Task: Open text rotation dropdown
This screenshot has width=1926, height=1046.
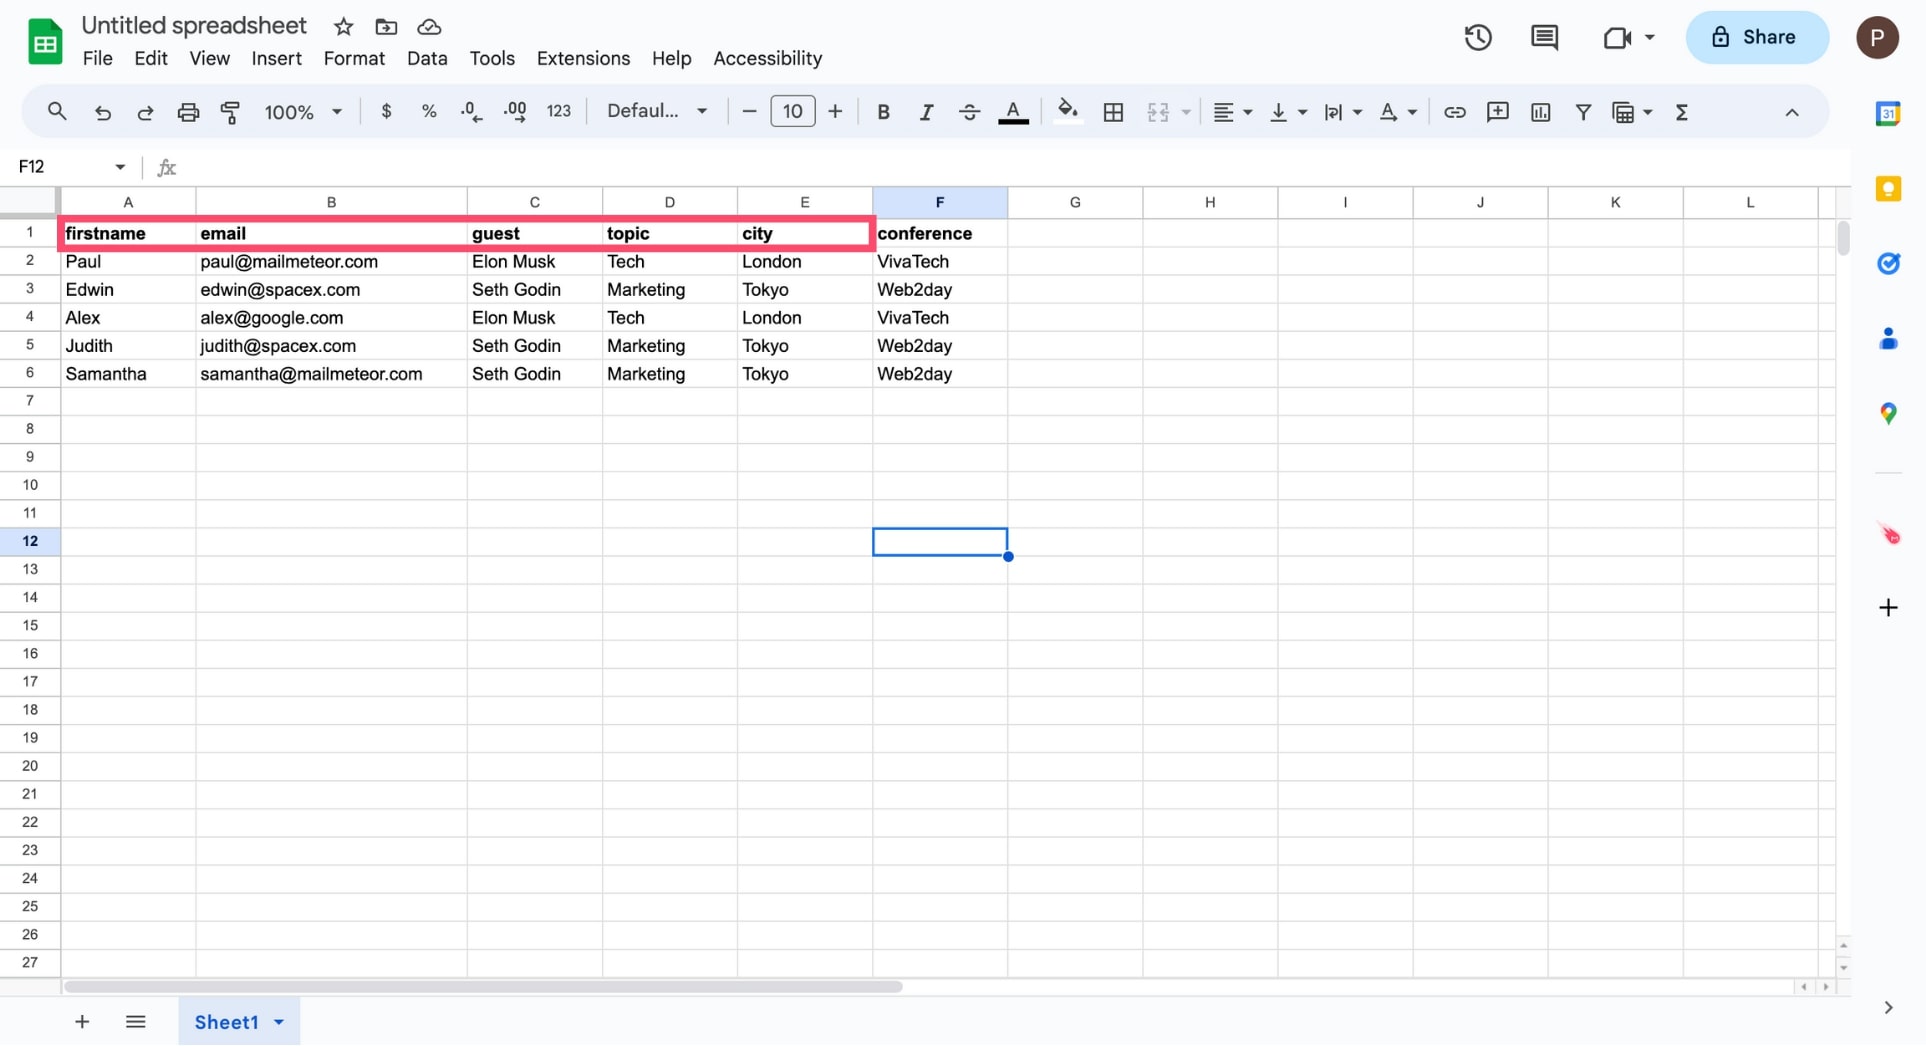Action: coord(1398,112)
